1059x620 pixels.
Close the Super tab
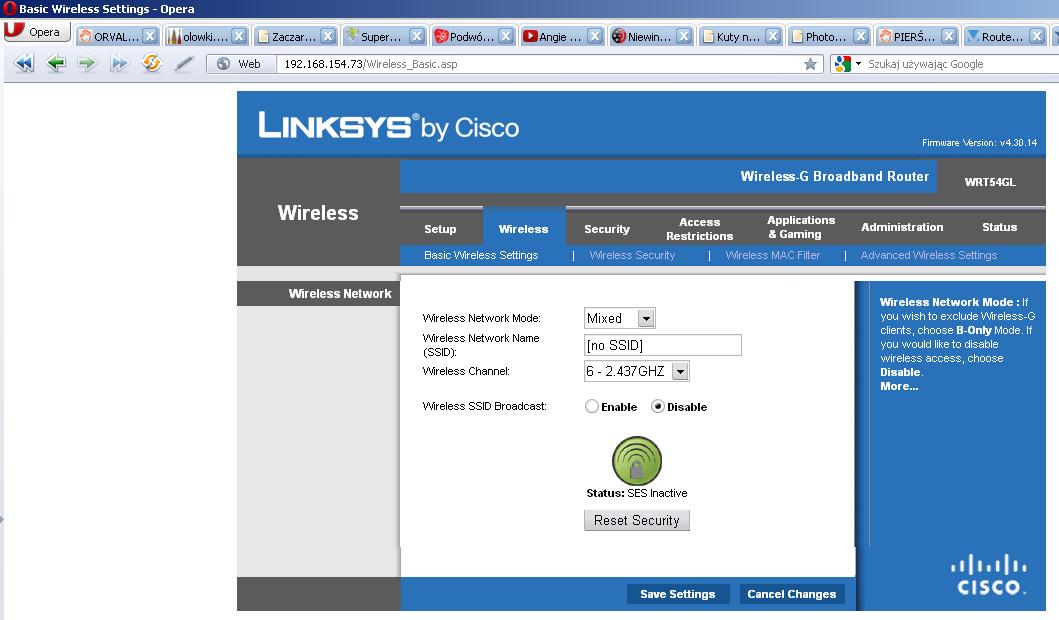(417, 36)
